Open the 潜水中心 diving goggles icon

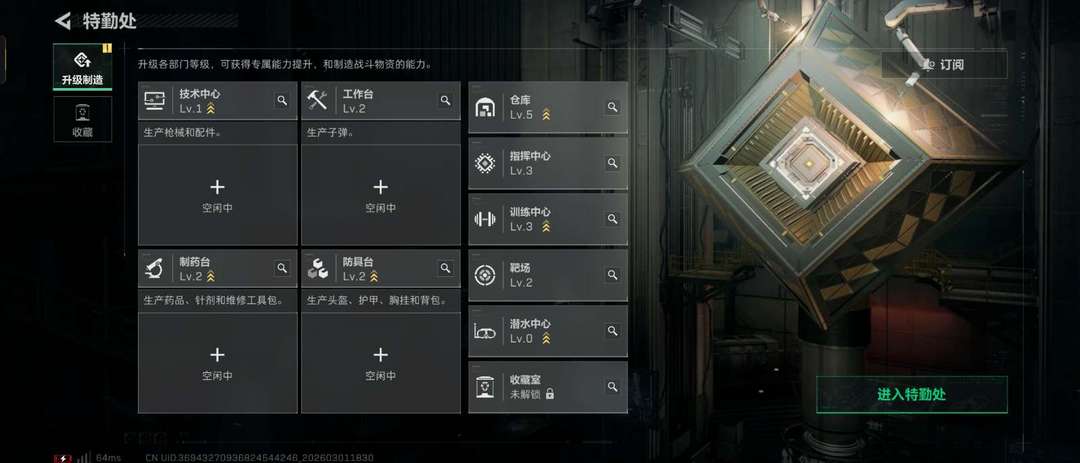tap(485, 331)
